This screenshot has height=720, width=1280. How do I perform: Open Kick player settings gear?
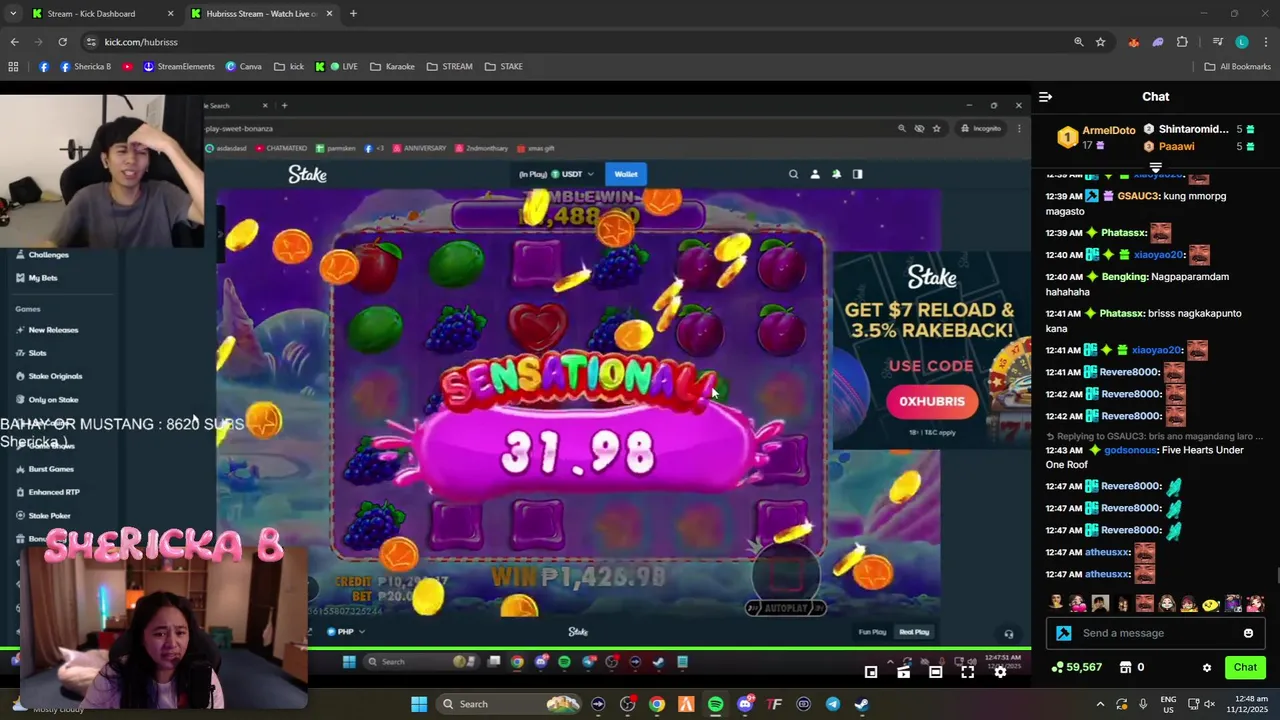999,672
